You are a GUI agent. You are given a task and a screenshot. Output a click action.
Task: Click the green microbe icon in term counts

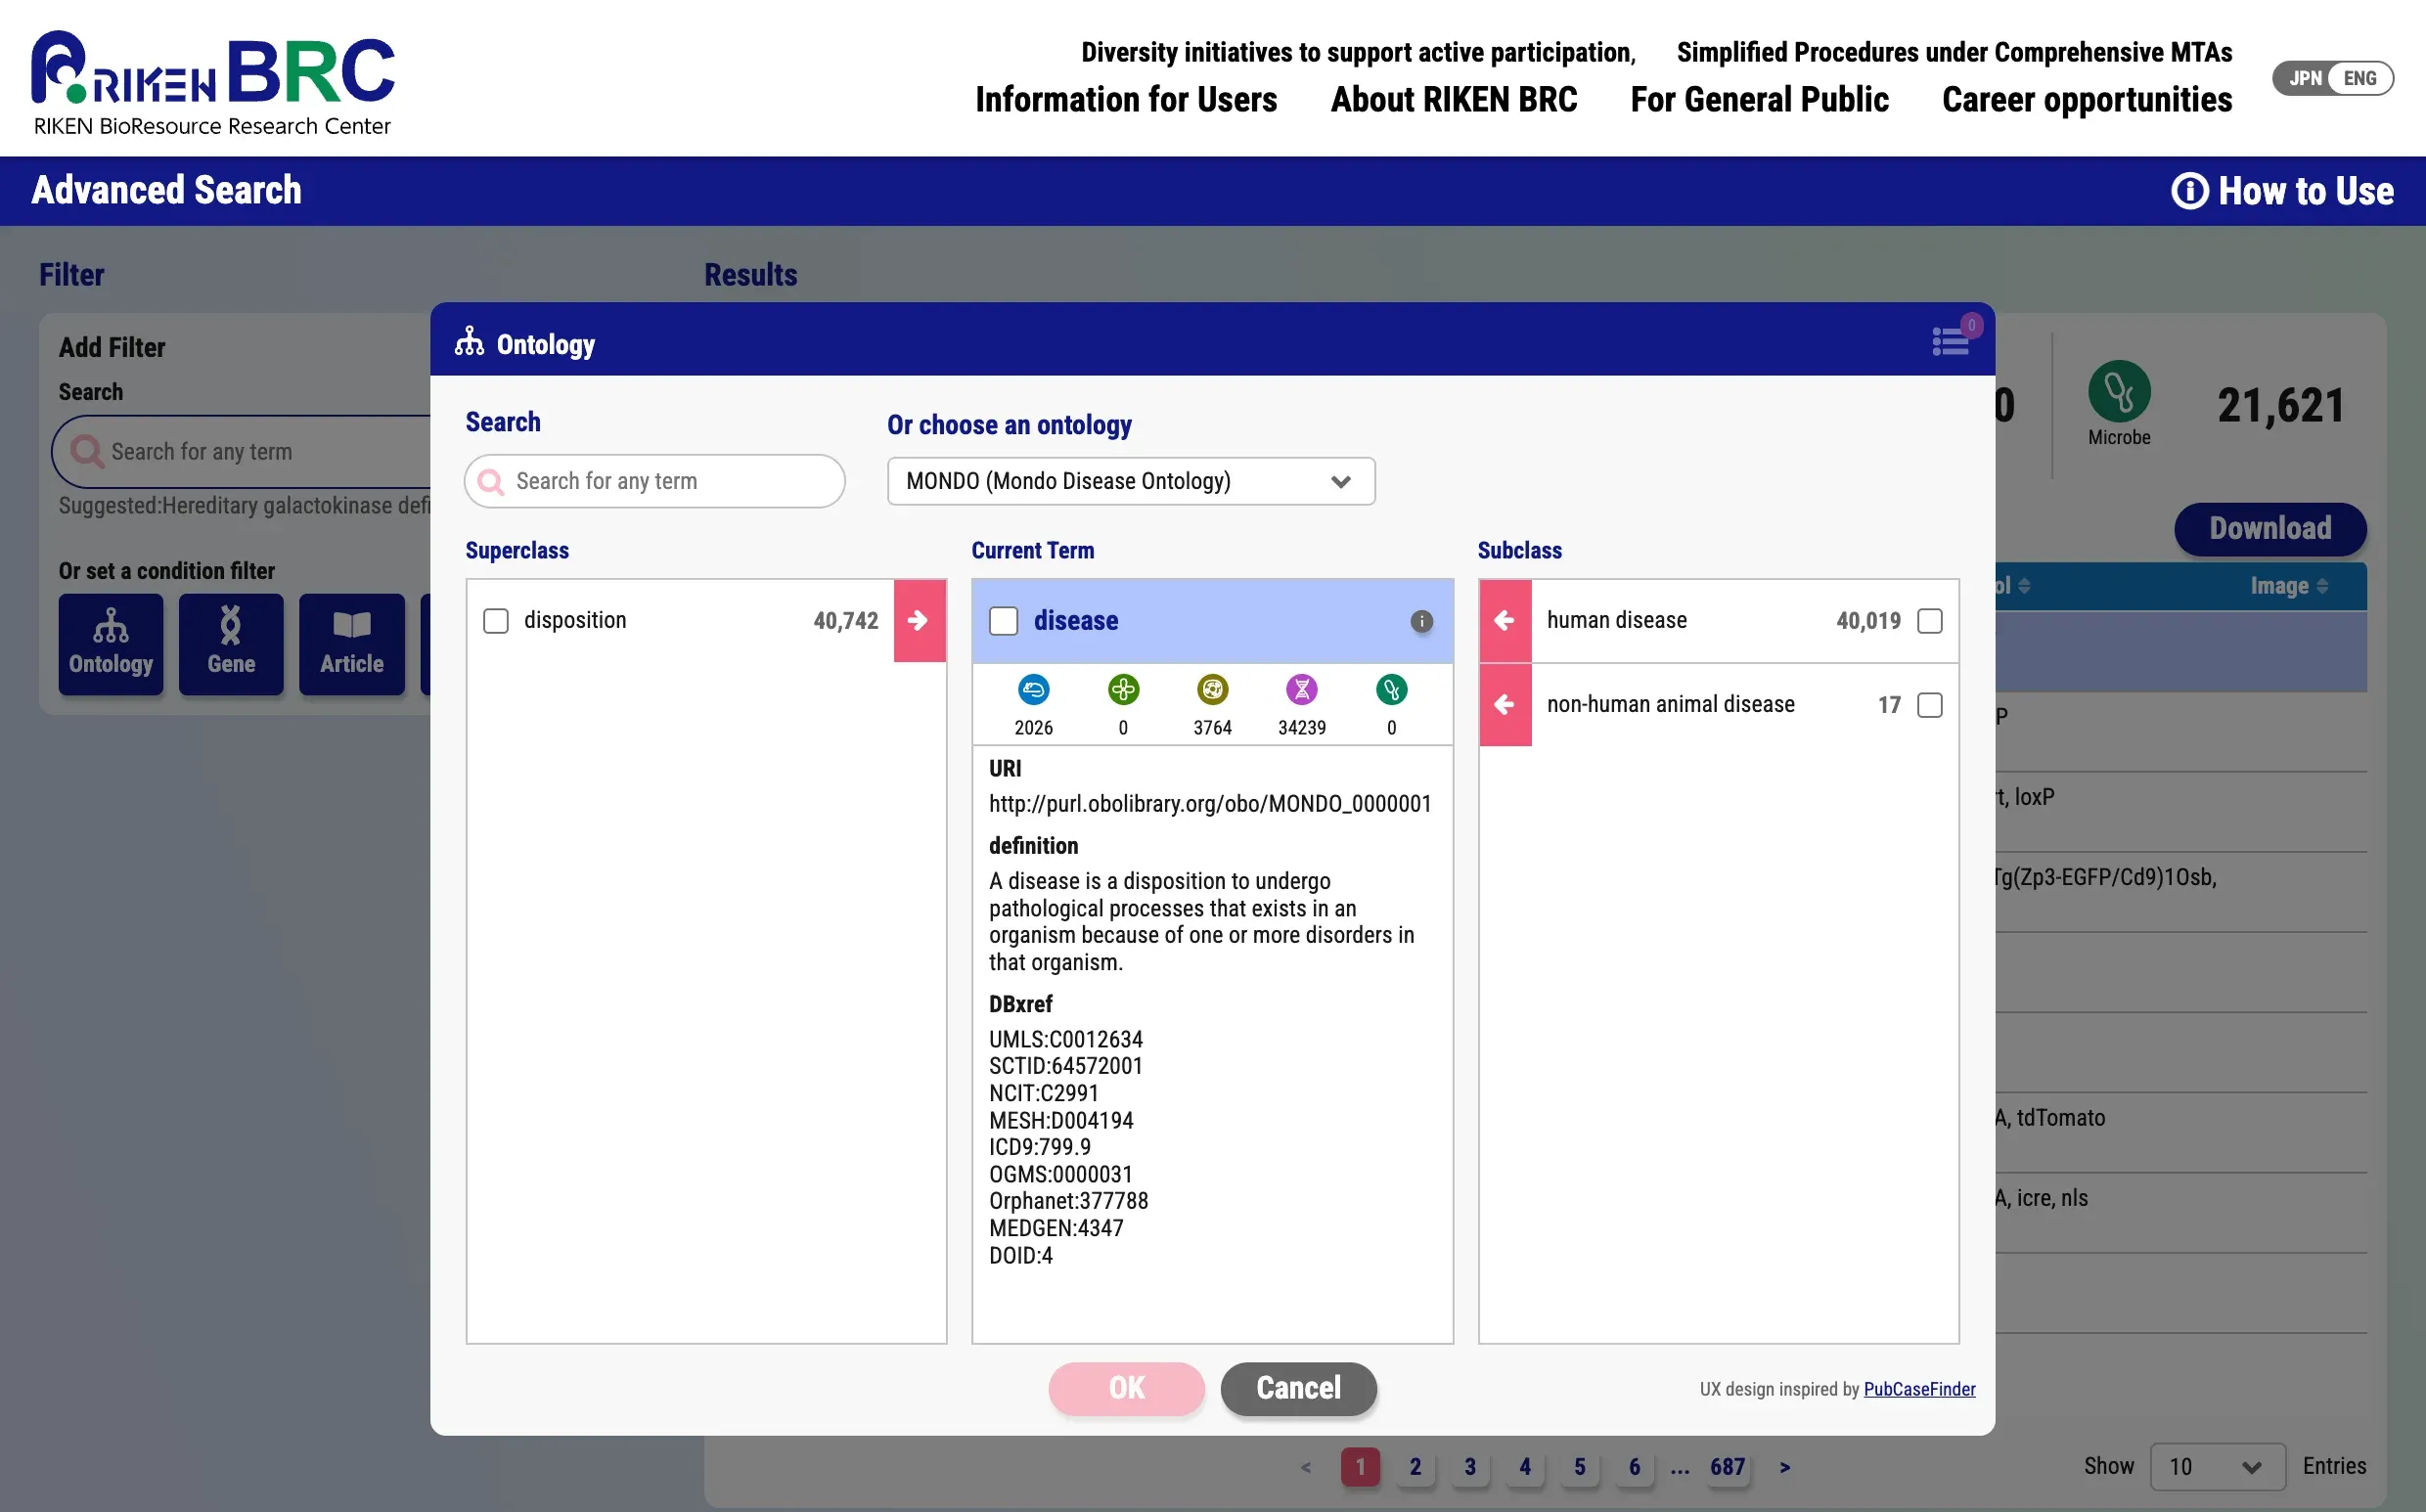click(x=1391, y=689)
